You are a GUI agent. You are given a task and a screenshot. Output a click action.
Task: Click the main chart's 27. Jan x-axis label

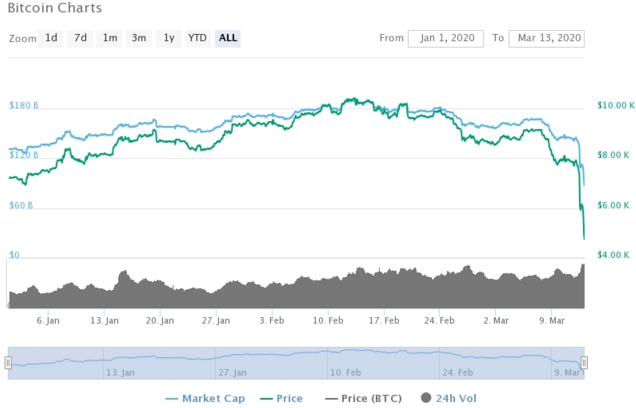click(216, 320)
